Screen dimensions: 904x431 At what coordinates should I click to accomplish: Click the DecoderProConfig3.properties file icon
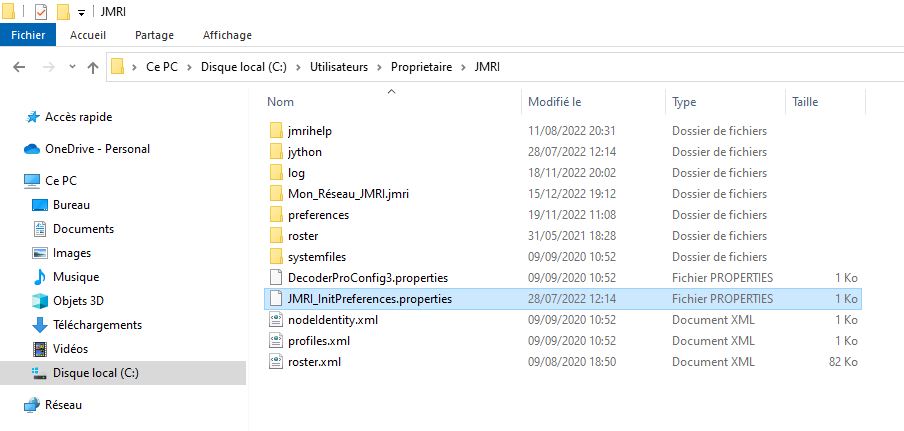point(277,278)
